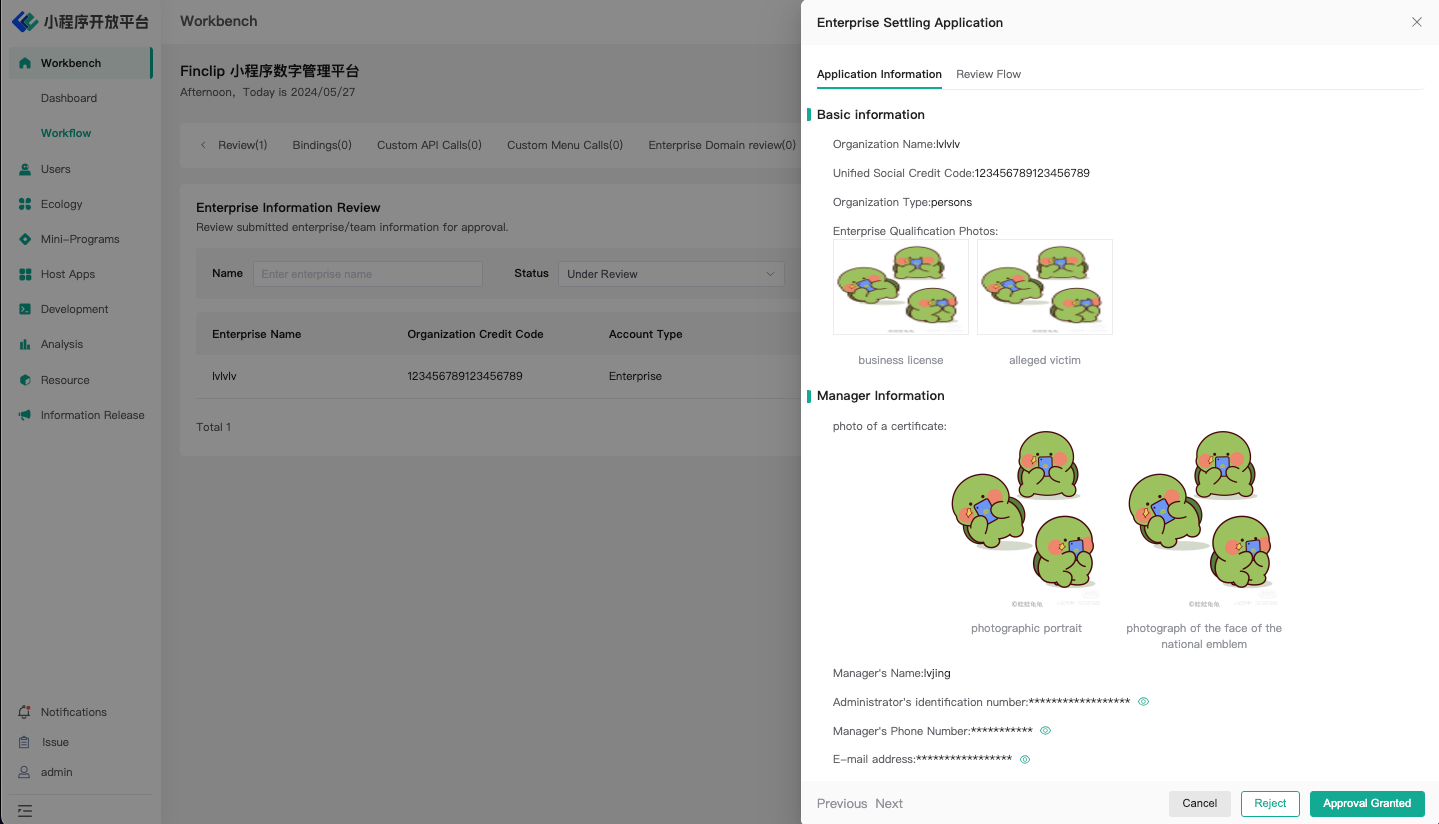Open the photographic portrait certificate image
This screenshot has height=824, width=1439.
tap(1026, 520)
